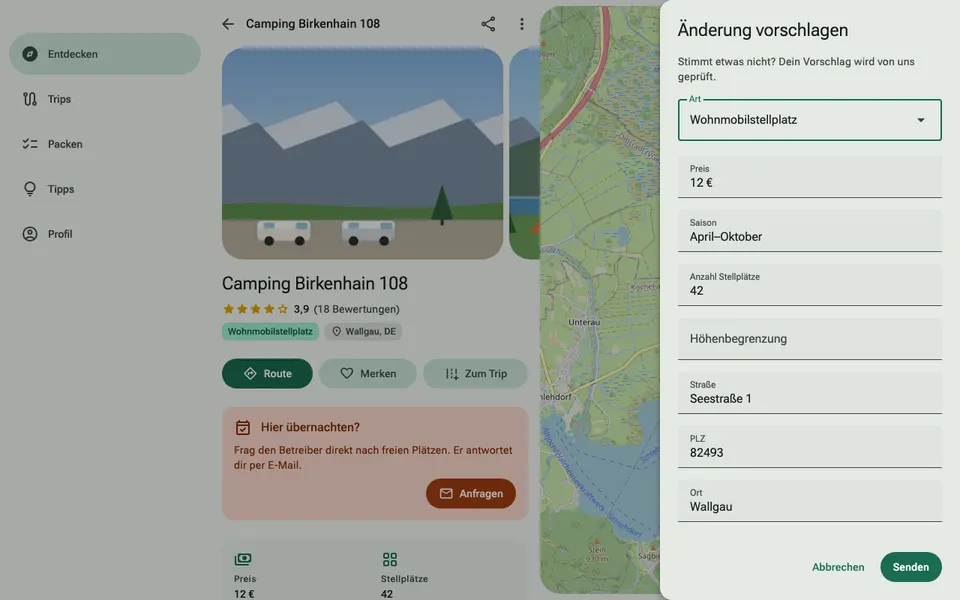Click the Wohnmobilstellplatz category chip

tap(270, 331)
